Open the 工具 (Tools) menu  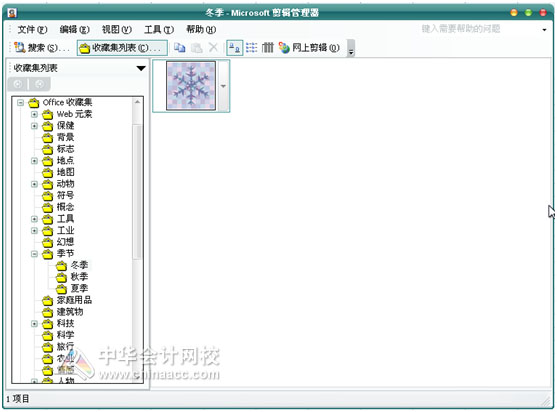[x=159, y=29]
